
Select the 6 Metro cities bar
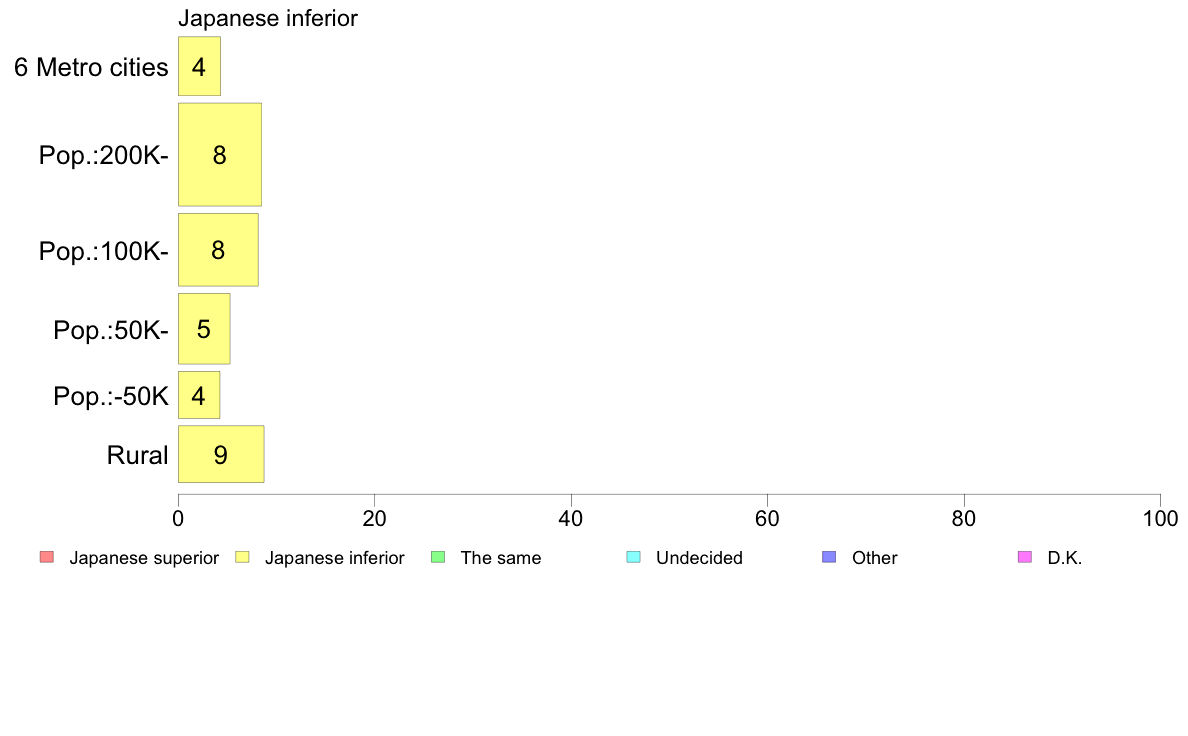[x=199, y=66]
